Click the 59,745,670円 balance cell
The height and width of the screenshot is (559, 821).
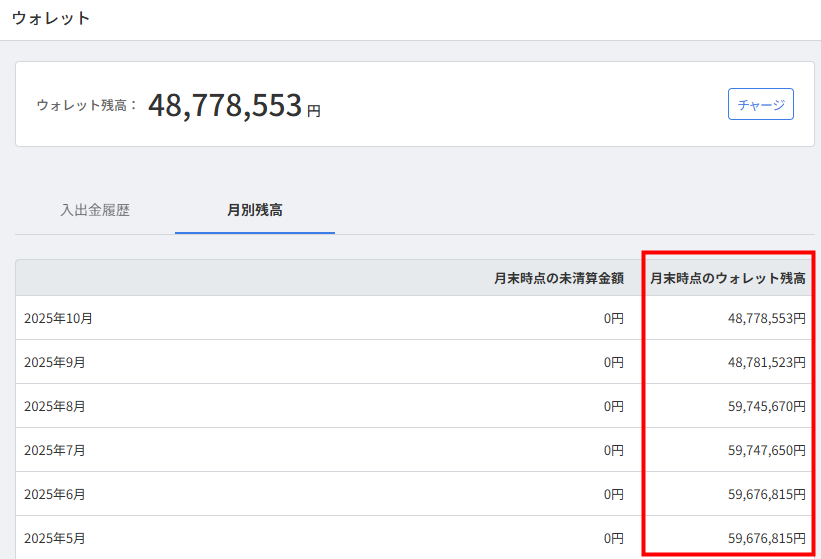pyautogui.click(x=766, y=407)
